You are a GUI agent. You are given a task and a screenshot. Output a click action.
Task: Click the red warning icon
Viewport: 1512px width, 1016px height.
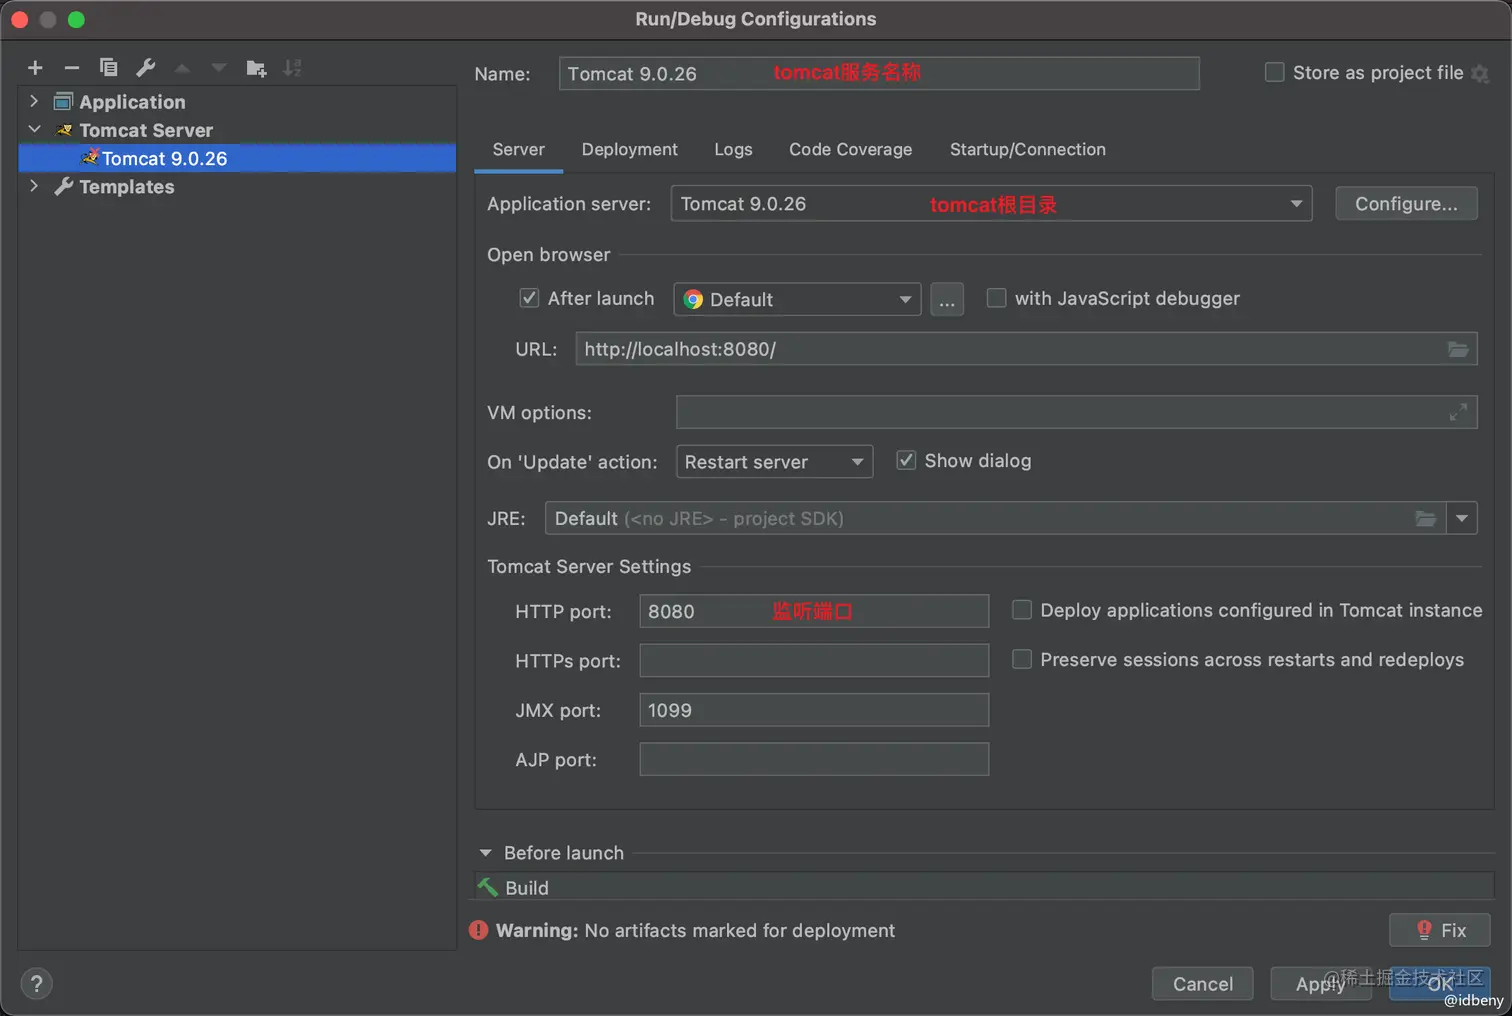point(479,930)
